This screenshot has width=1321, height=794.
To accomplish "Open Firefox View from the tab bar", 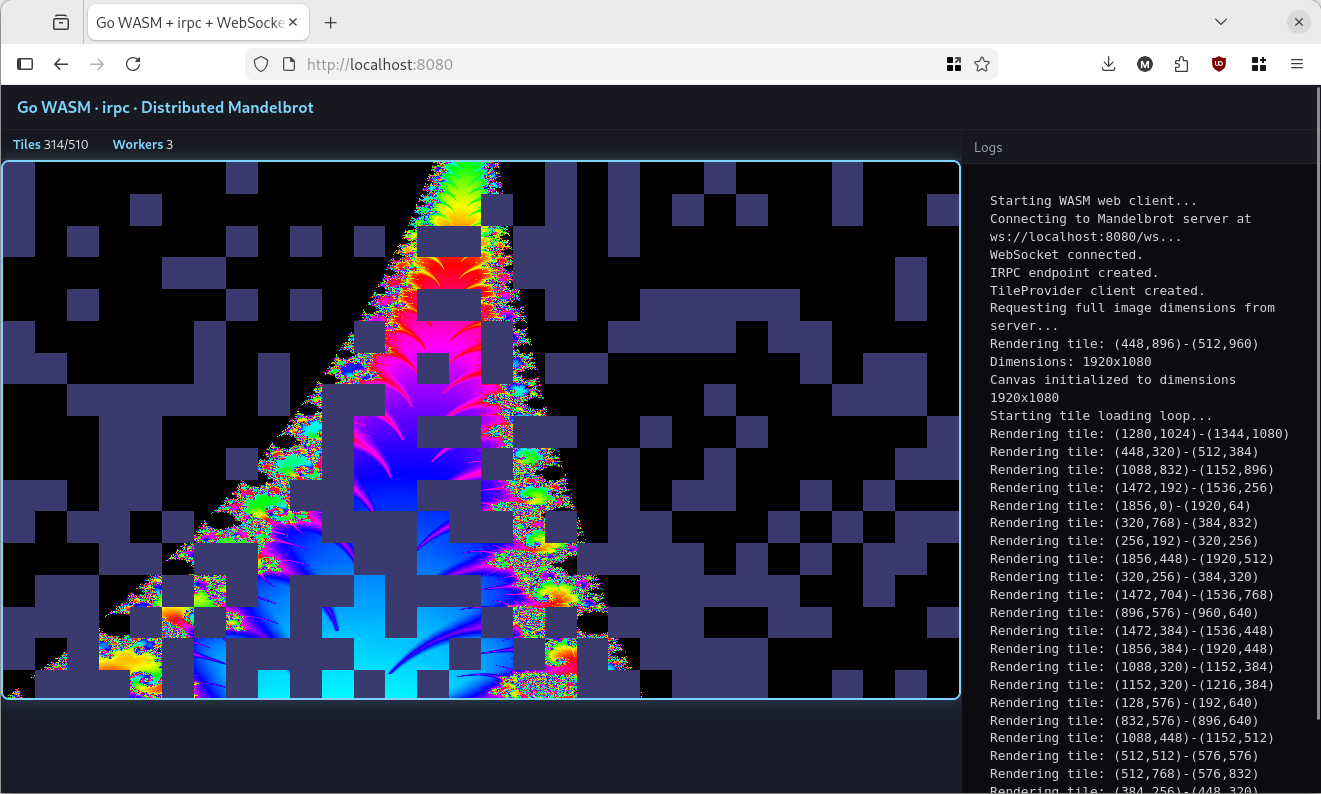I will pos(61,22).
